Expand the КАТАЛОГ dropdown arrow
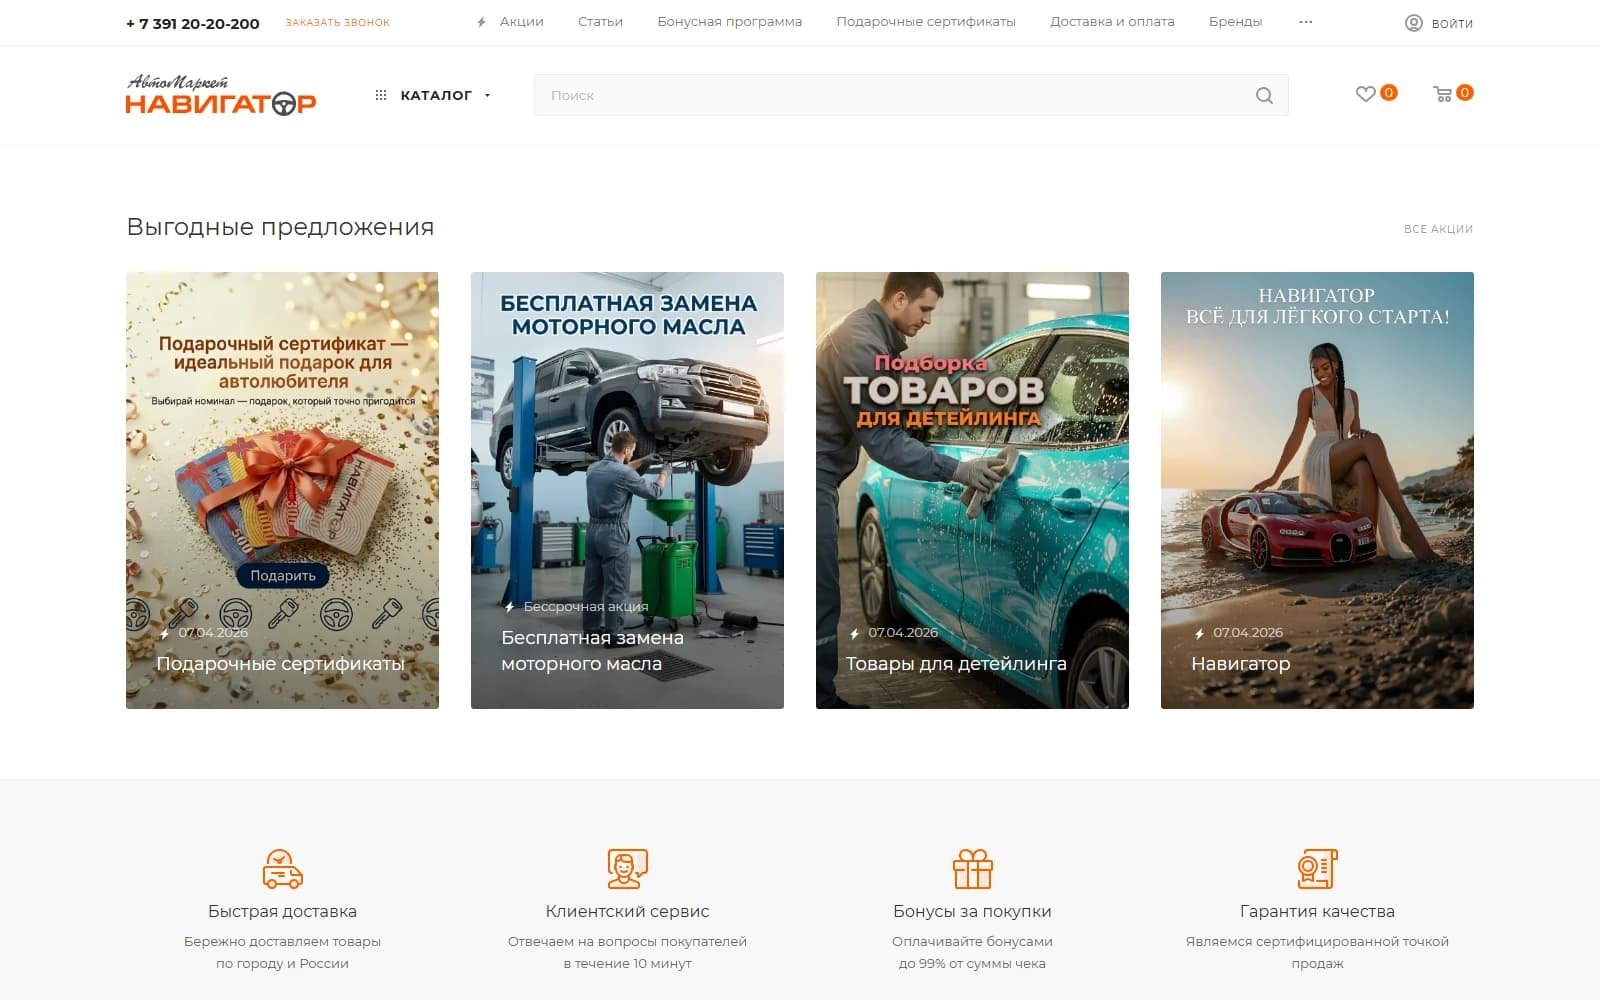Image resolution: width=1600 pixels, height=1000 pixels. [487, 96]
